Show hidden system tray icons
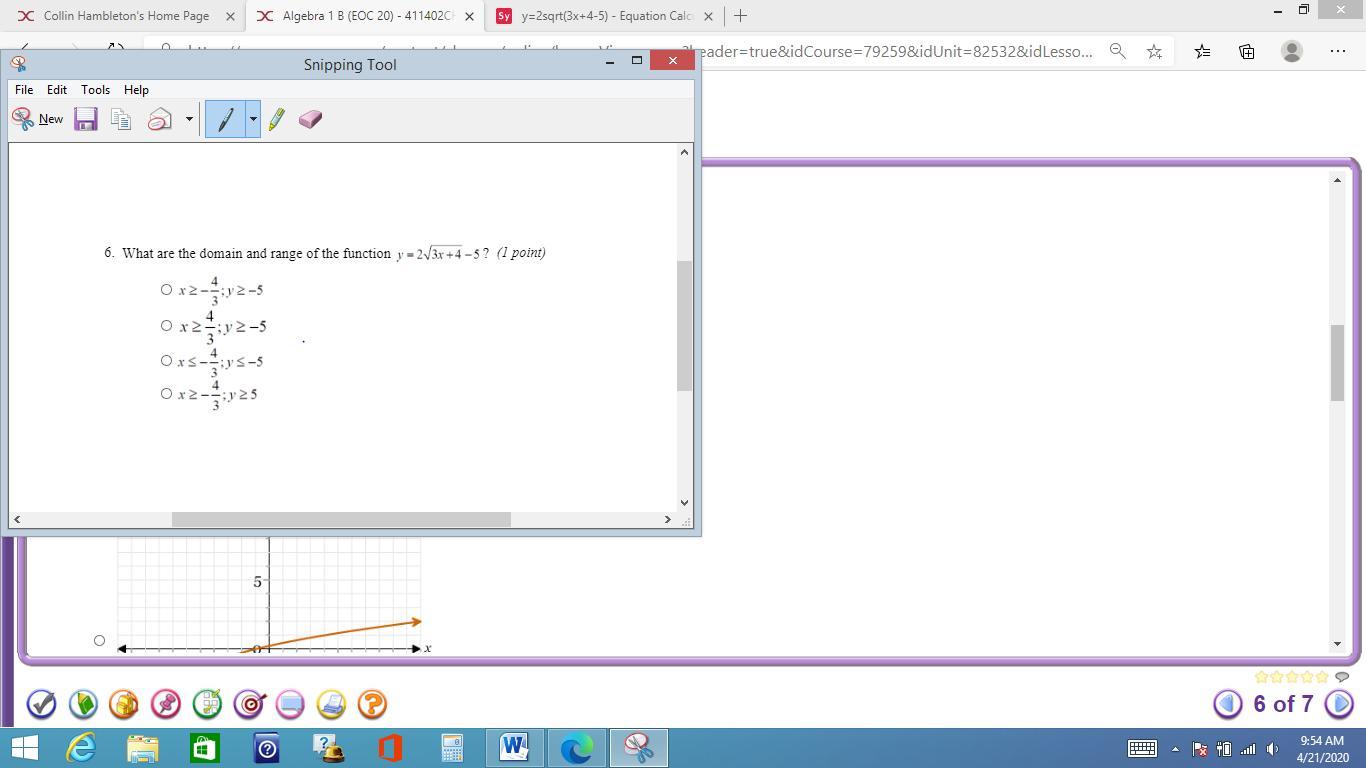This screenshot has height=768, width=1366. pos(1175,748)
